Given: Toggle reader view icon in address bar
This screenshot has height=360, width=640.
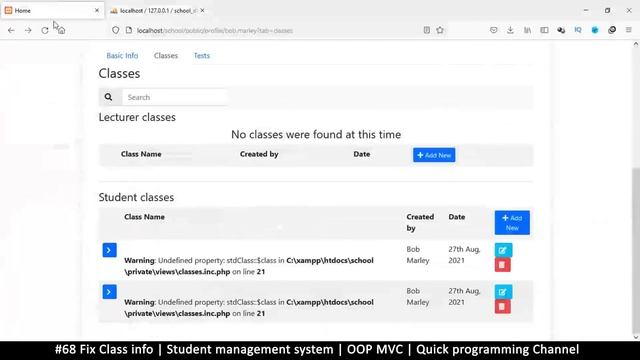Looking at the screenshot, I should [427, 30].
